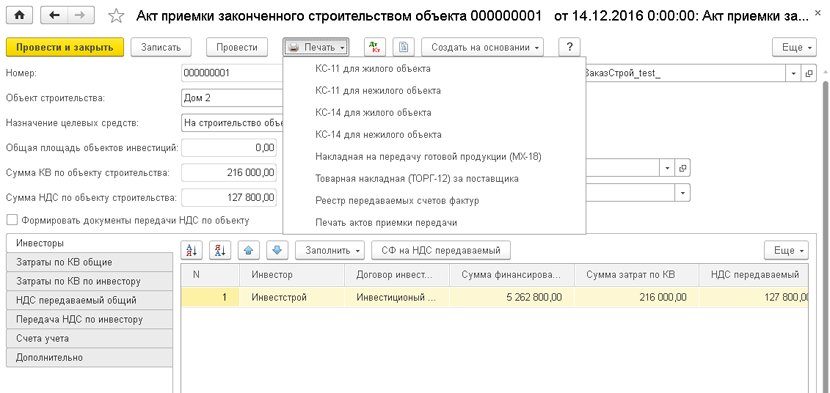This screenshot has width=830, height=393.
Task: Move selected row up
Action: 249,251
